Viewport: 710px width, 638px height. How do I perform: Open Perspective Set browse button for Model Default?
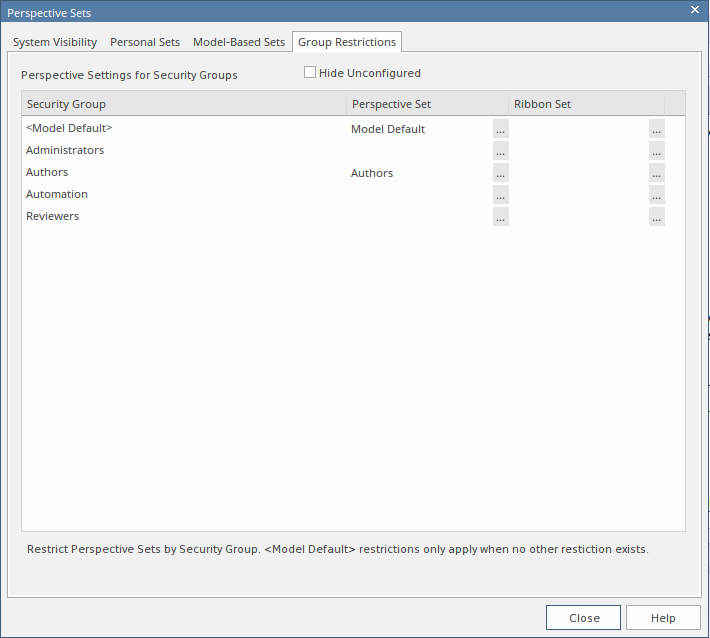click(500, 129)
